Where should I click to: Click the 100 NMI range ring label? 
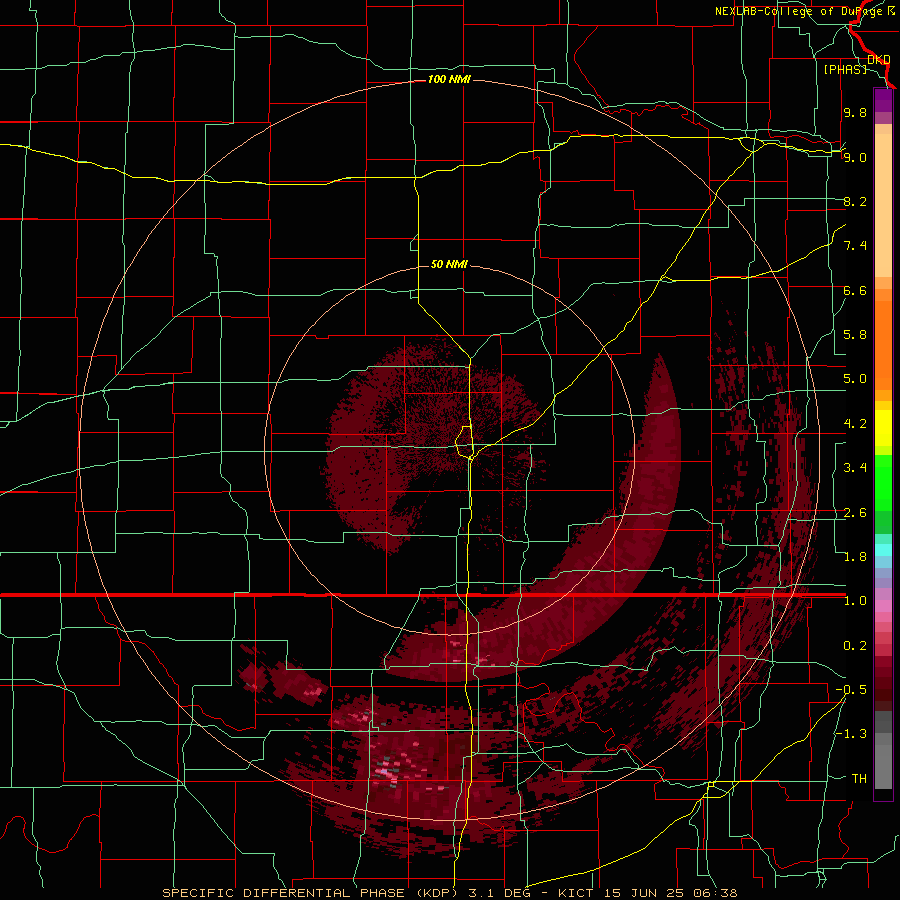tap(449, 79)
